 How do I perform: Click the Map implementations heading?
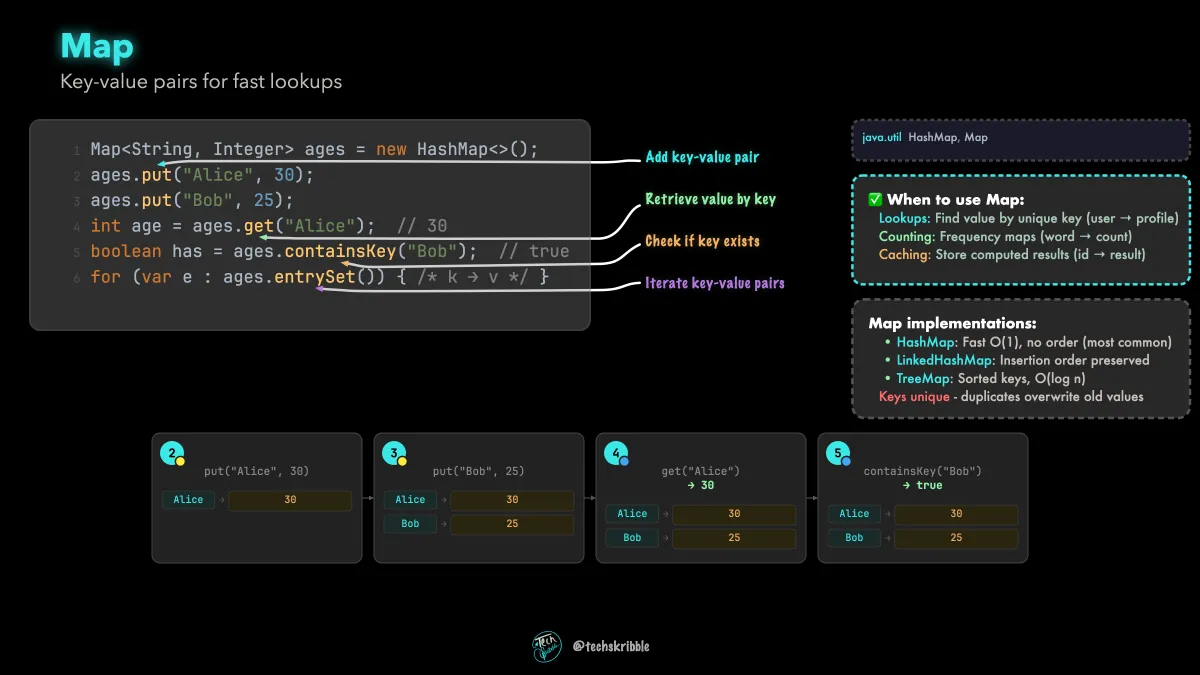[x=952, y=323]
